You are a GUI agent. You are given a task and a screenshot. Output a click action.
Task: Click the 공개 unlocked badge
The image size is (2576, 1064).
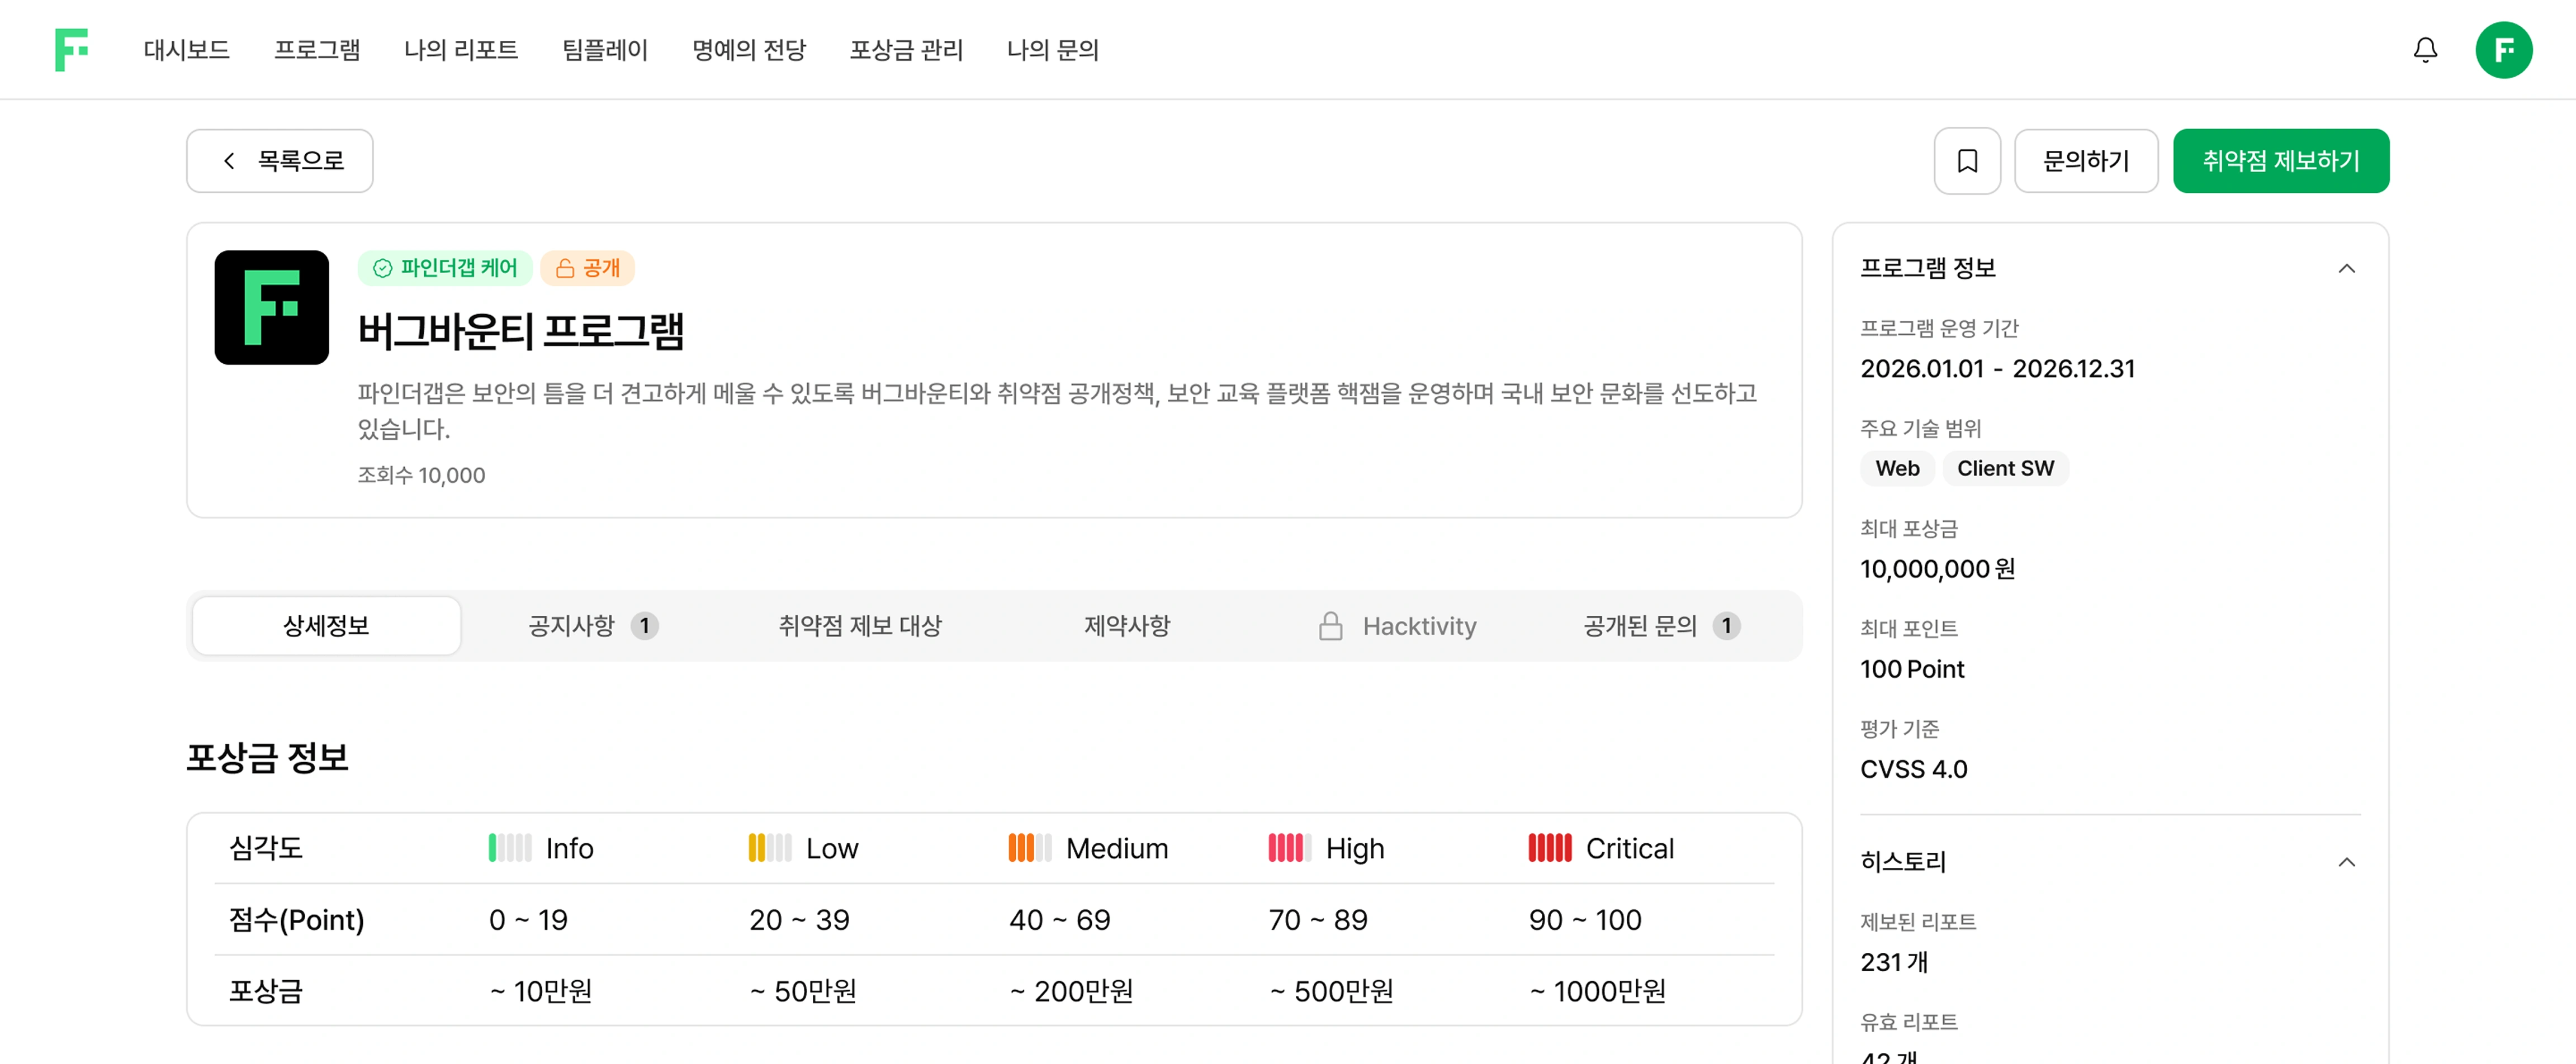tap(588, 268)
